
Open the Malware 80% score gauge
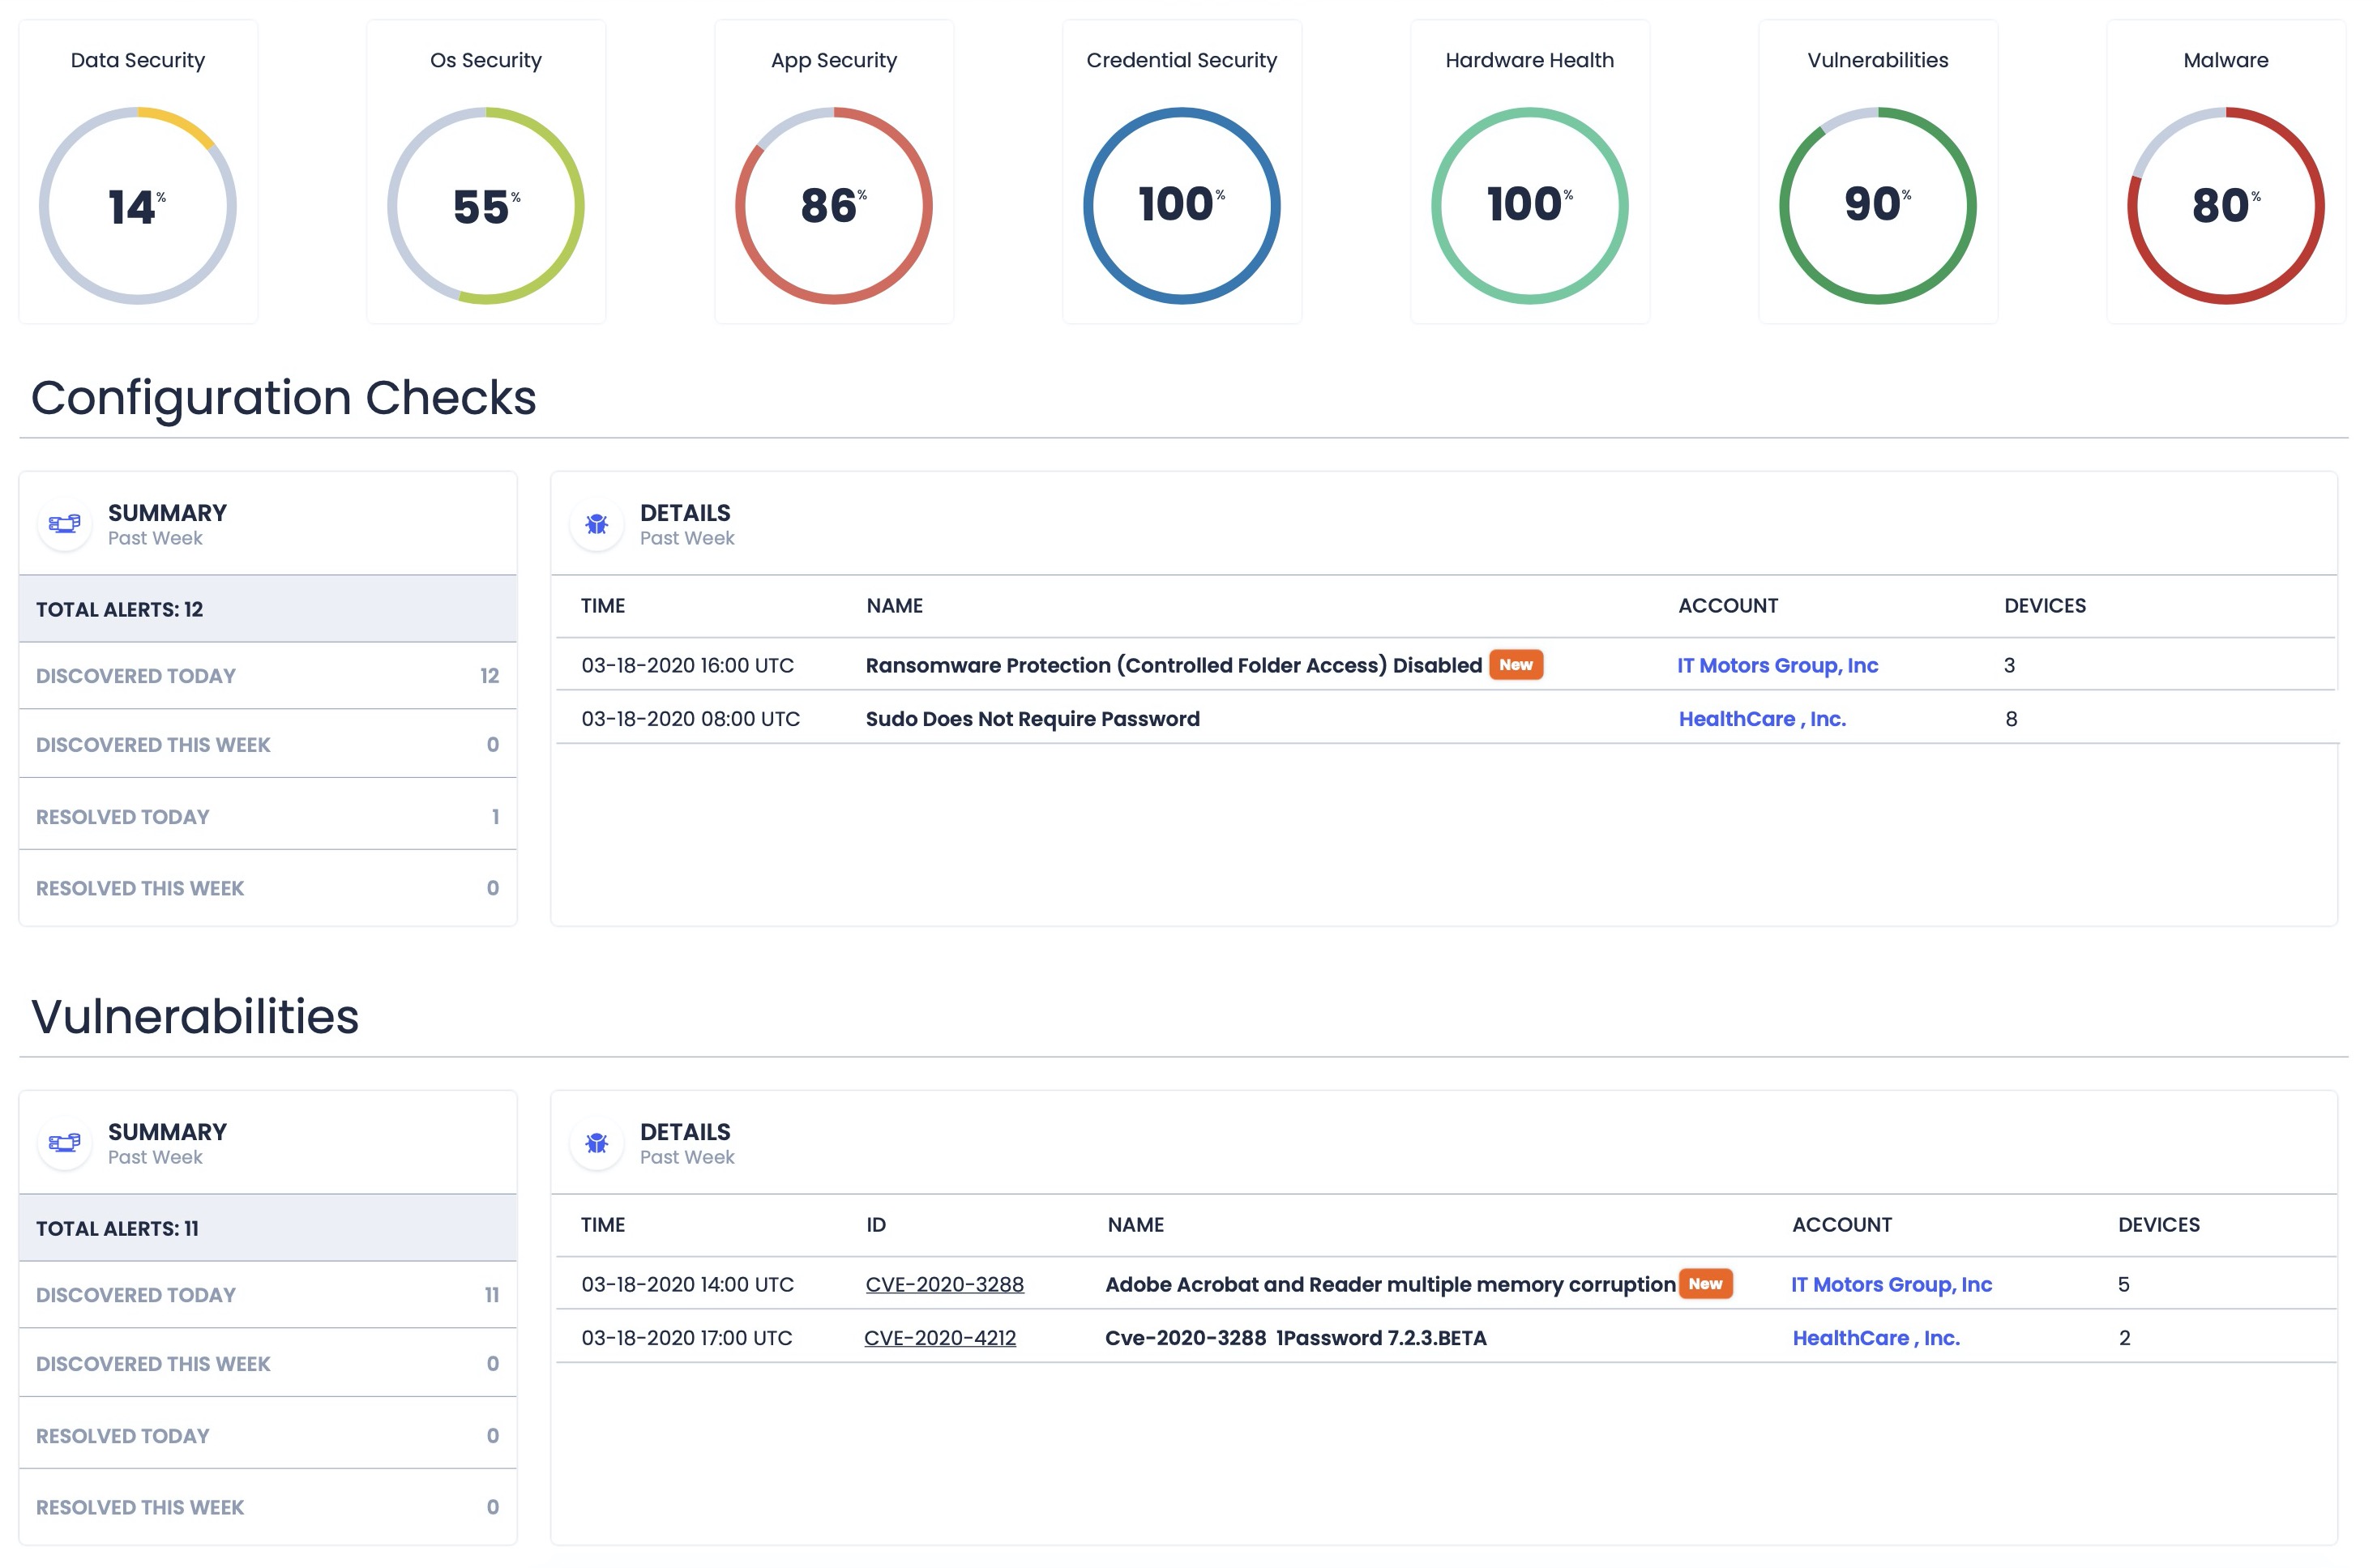pos(2225,205)
